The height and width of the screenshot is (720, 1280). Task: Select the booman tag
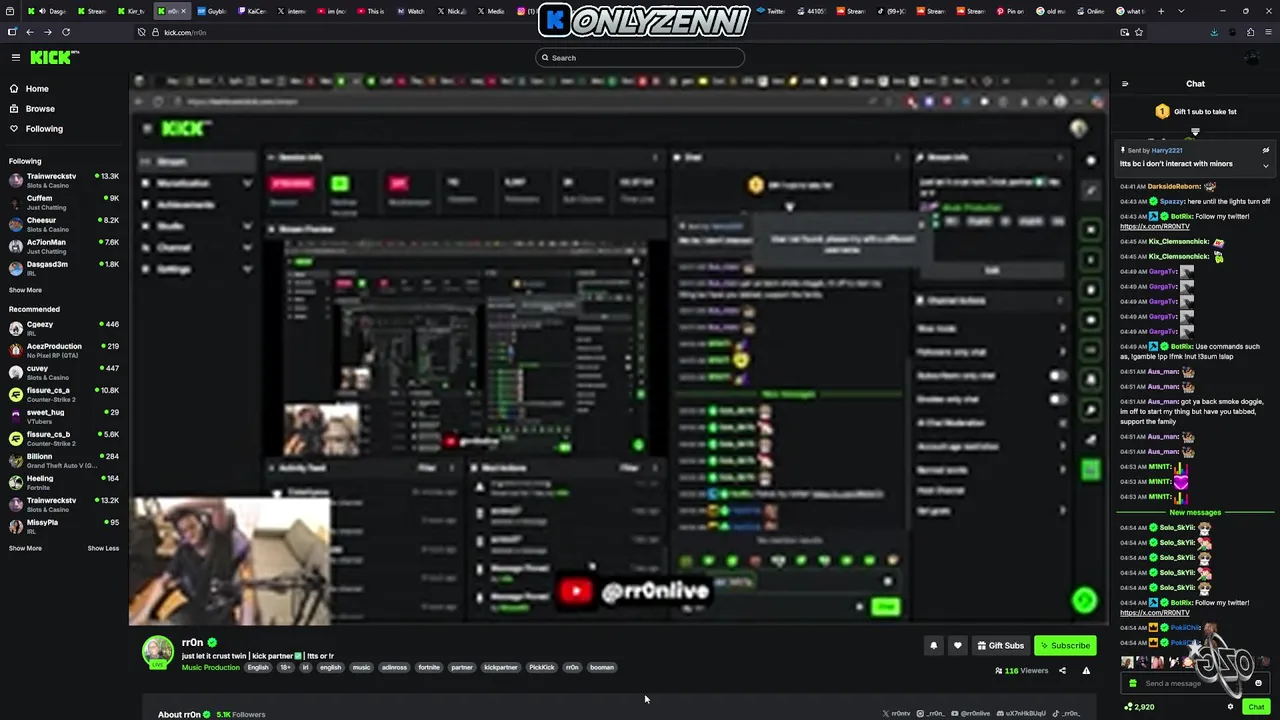pyautogui.click(x=602, y=667)
